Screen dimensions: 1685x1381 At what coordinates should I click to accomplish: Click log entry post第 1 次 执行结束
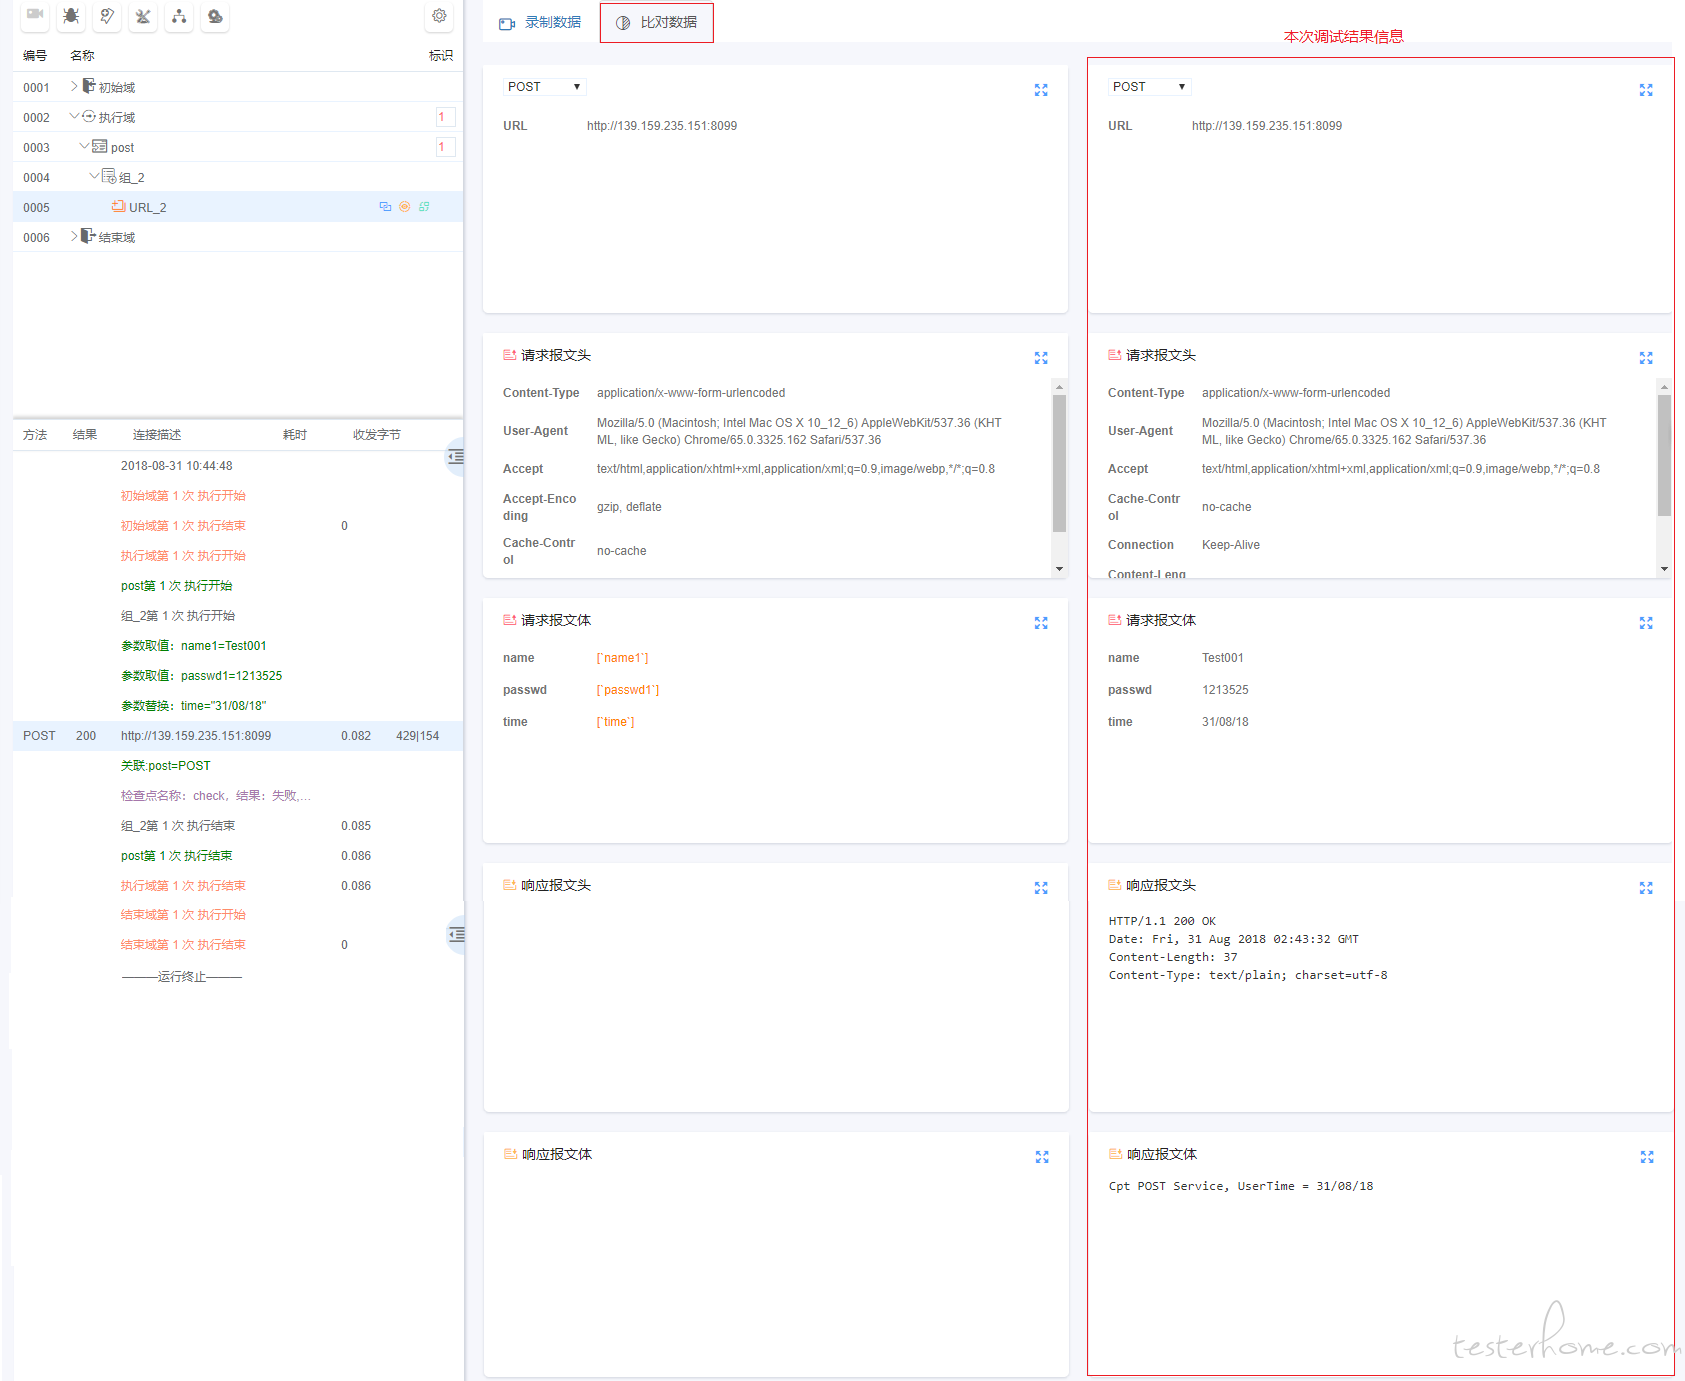pos(176,856)
